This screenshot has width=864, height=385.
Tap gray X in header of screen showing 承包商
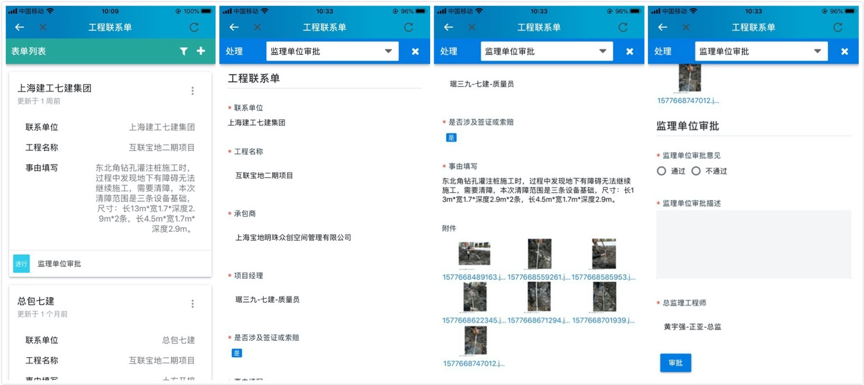pos(257,28)
